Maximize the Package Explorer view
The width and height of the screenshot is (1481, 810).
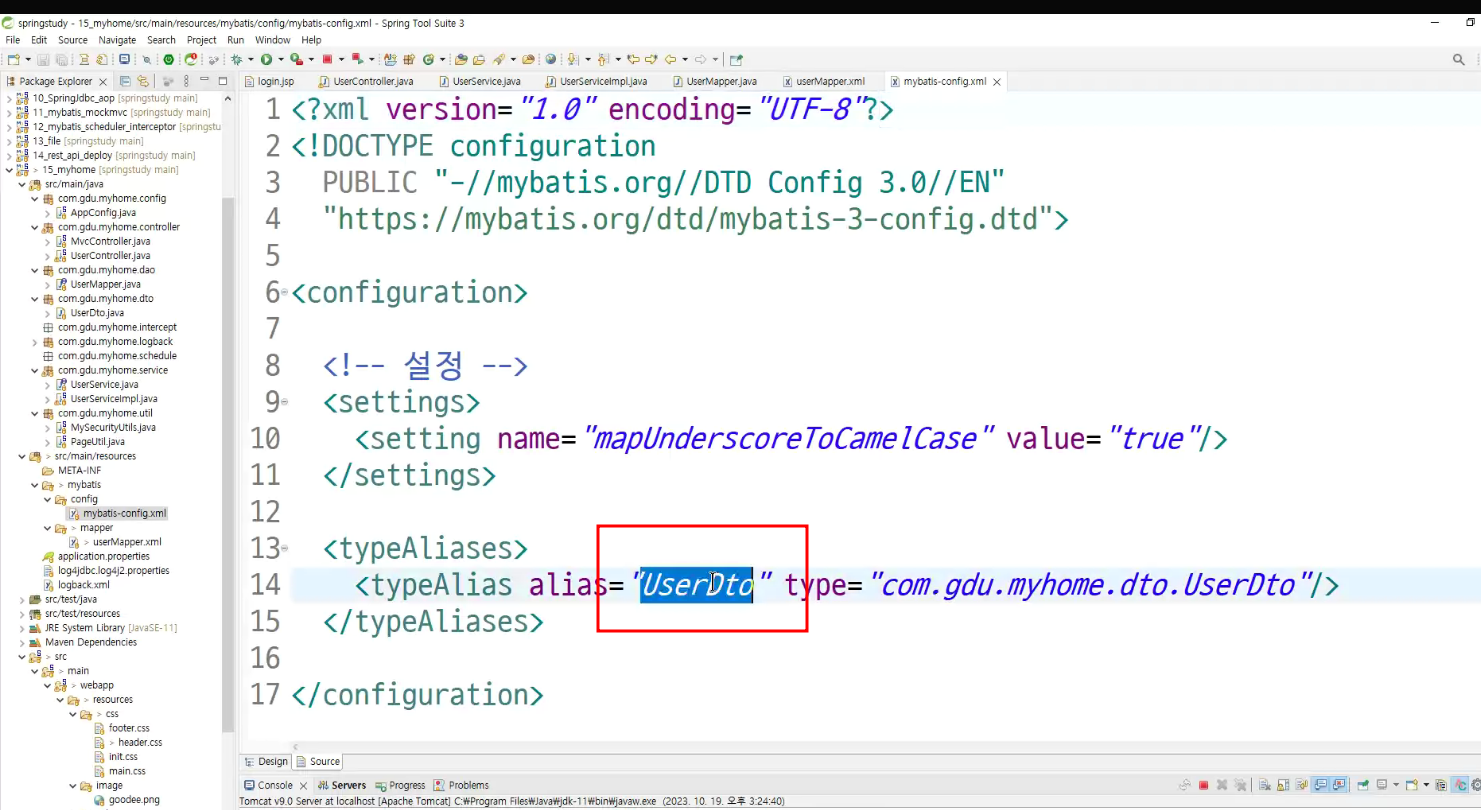pyautogui.click(x=223, y=81)
